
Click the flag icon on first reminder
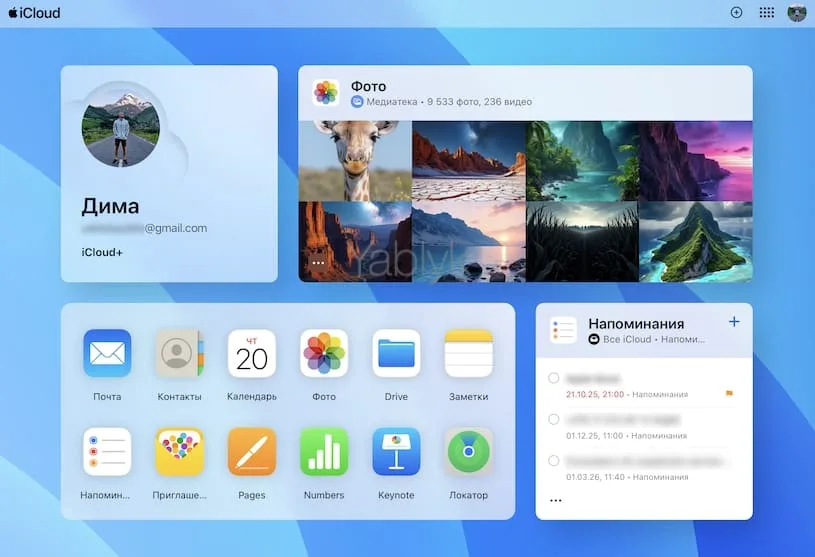[x=729, y=394]
